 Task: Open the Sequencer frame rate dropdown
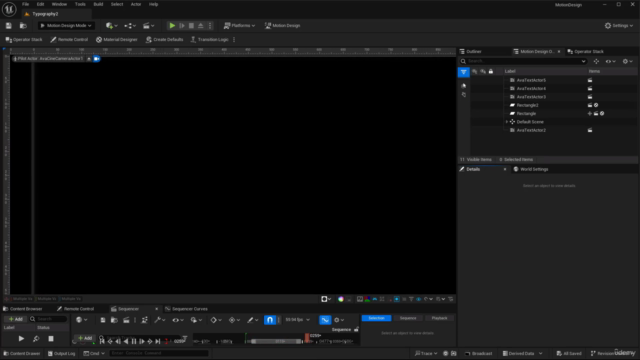(298, 320)
